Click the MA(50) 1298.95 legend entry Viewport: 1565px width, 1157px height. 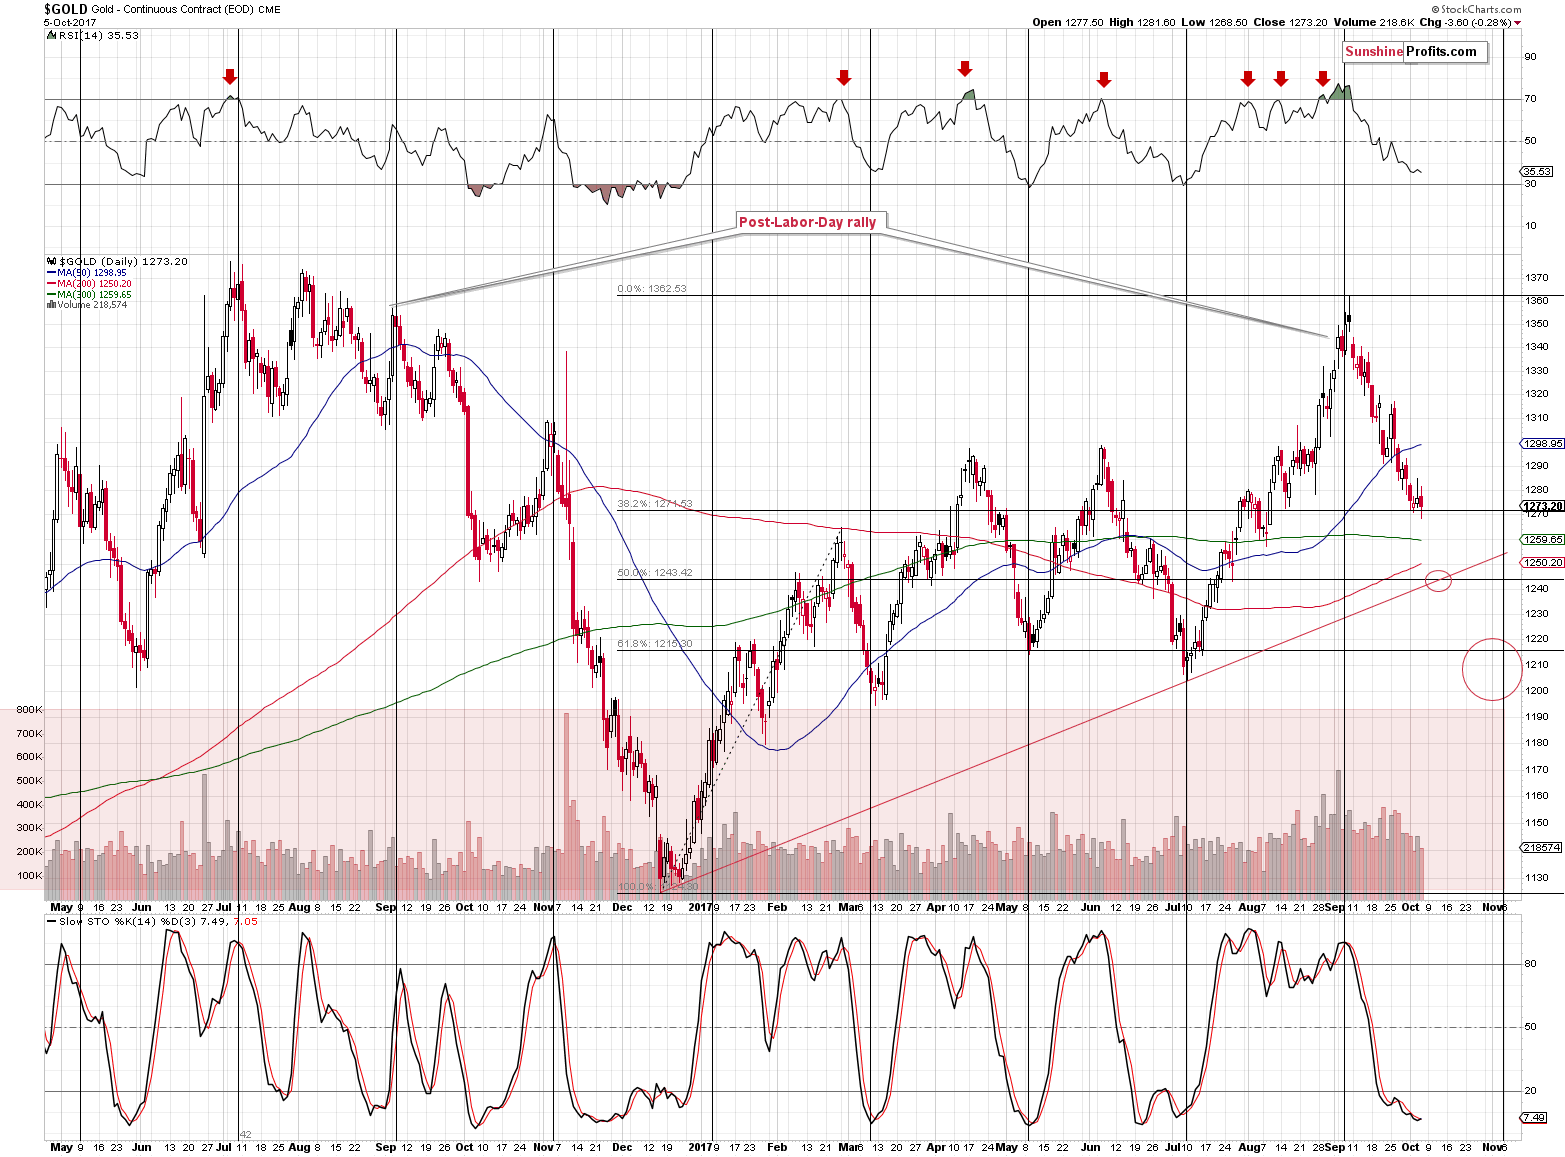pyautogui.click(x=87, y=273)
